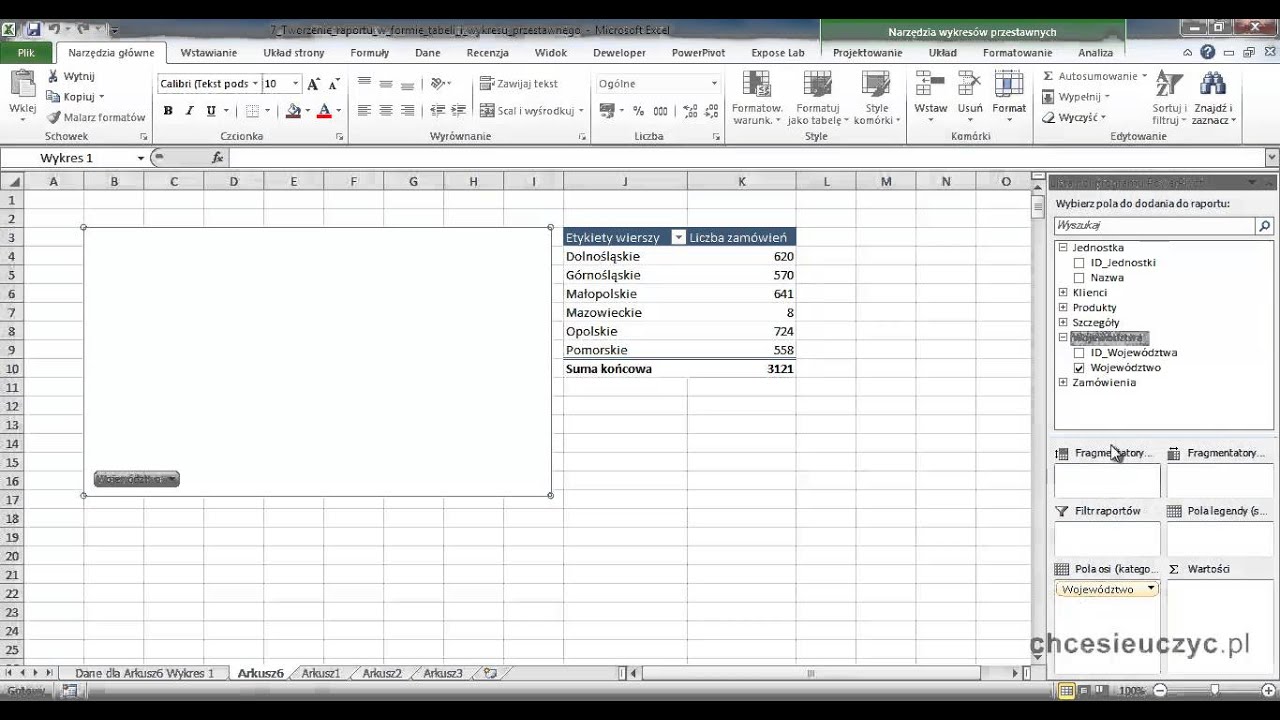
Task: Switch to the Arkusz1 sheet tab
Action: [x=321, y=674]
